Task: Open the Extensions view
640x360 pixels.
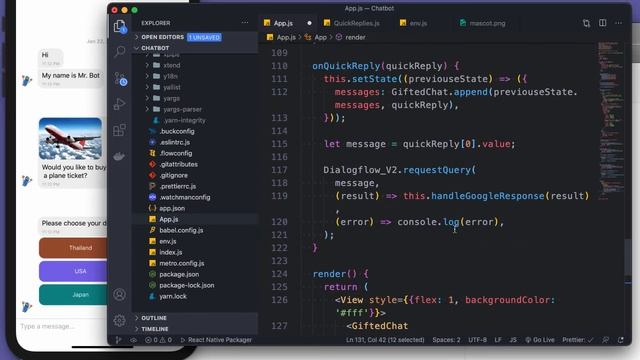Action: 120,130
